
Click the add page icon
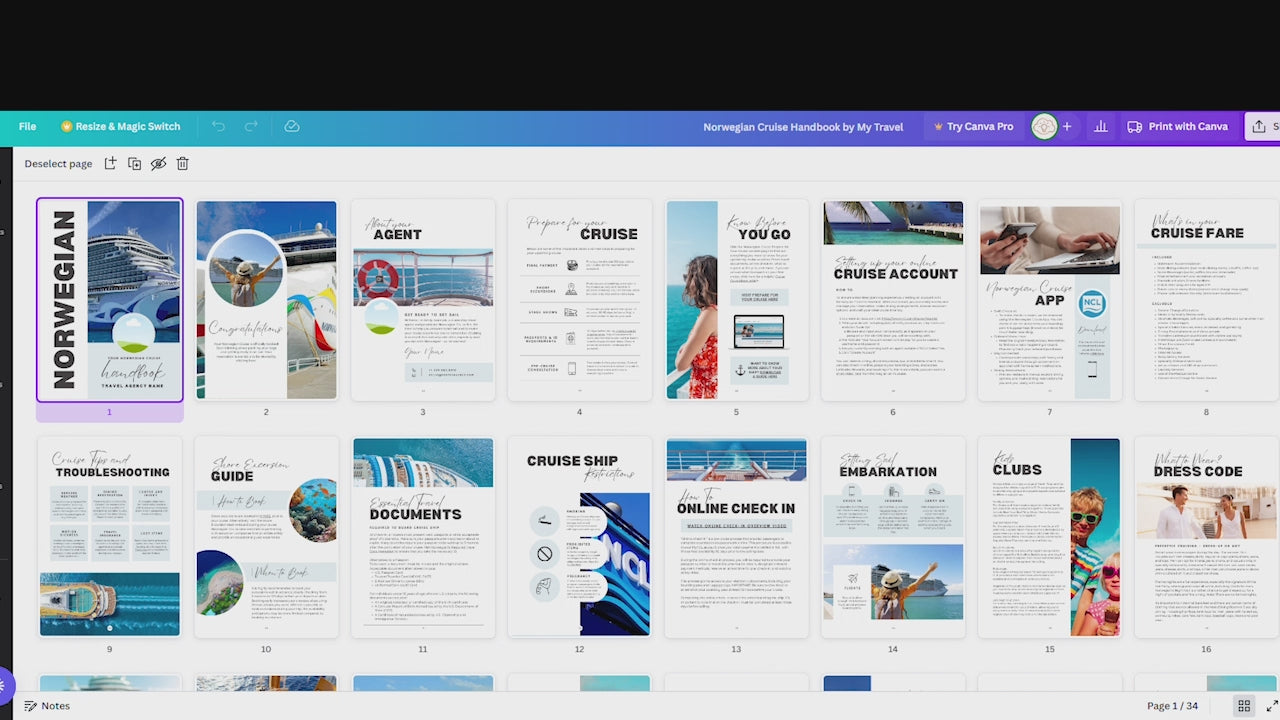pyautogui.click(x=110, y=163)
